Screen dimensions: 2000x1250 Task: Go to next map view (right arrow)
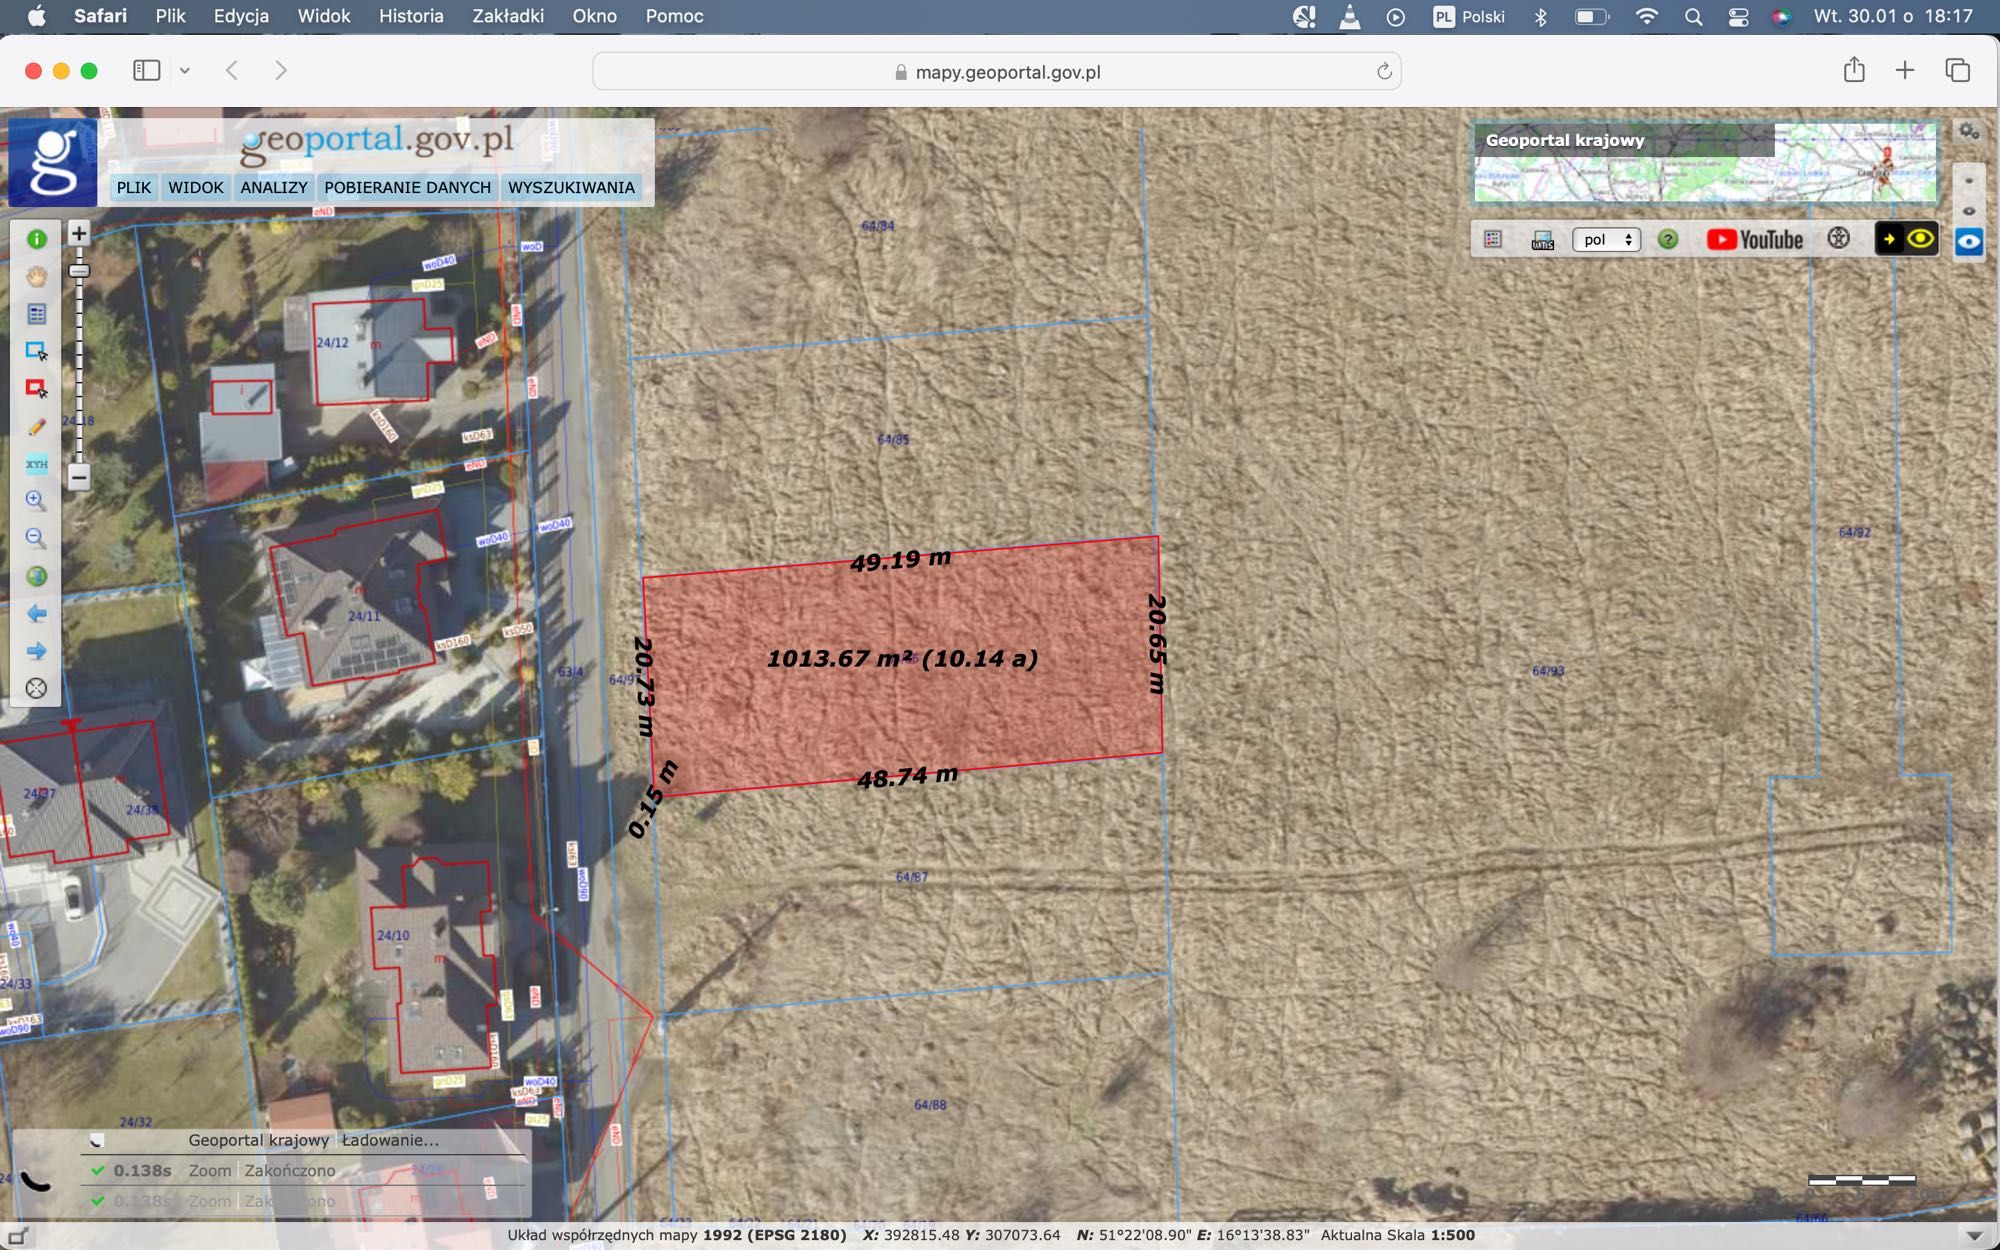[x=37, y=651]
